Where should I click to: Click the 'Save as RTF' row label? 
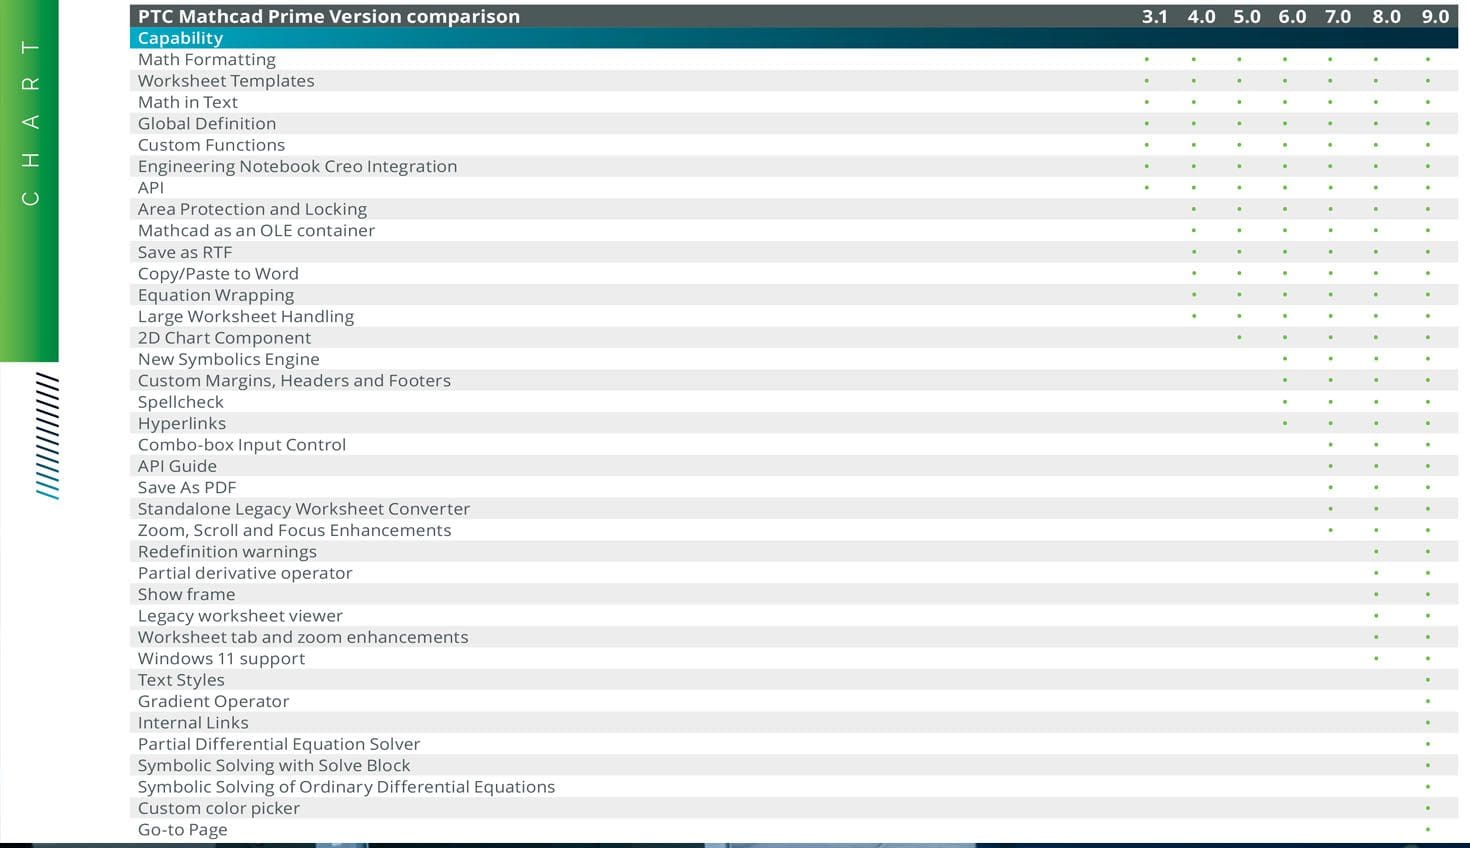[x=185, y=252]
